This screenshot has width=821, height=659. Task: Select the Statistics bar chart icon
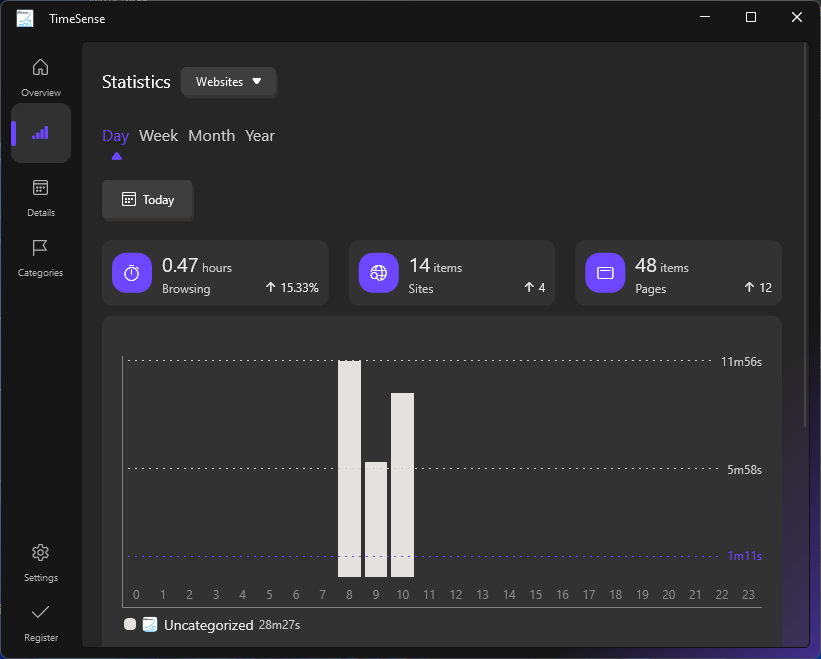coord(40,132)
